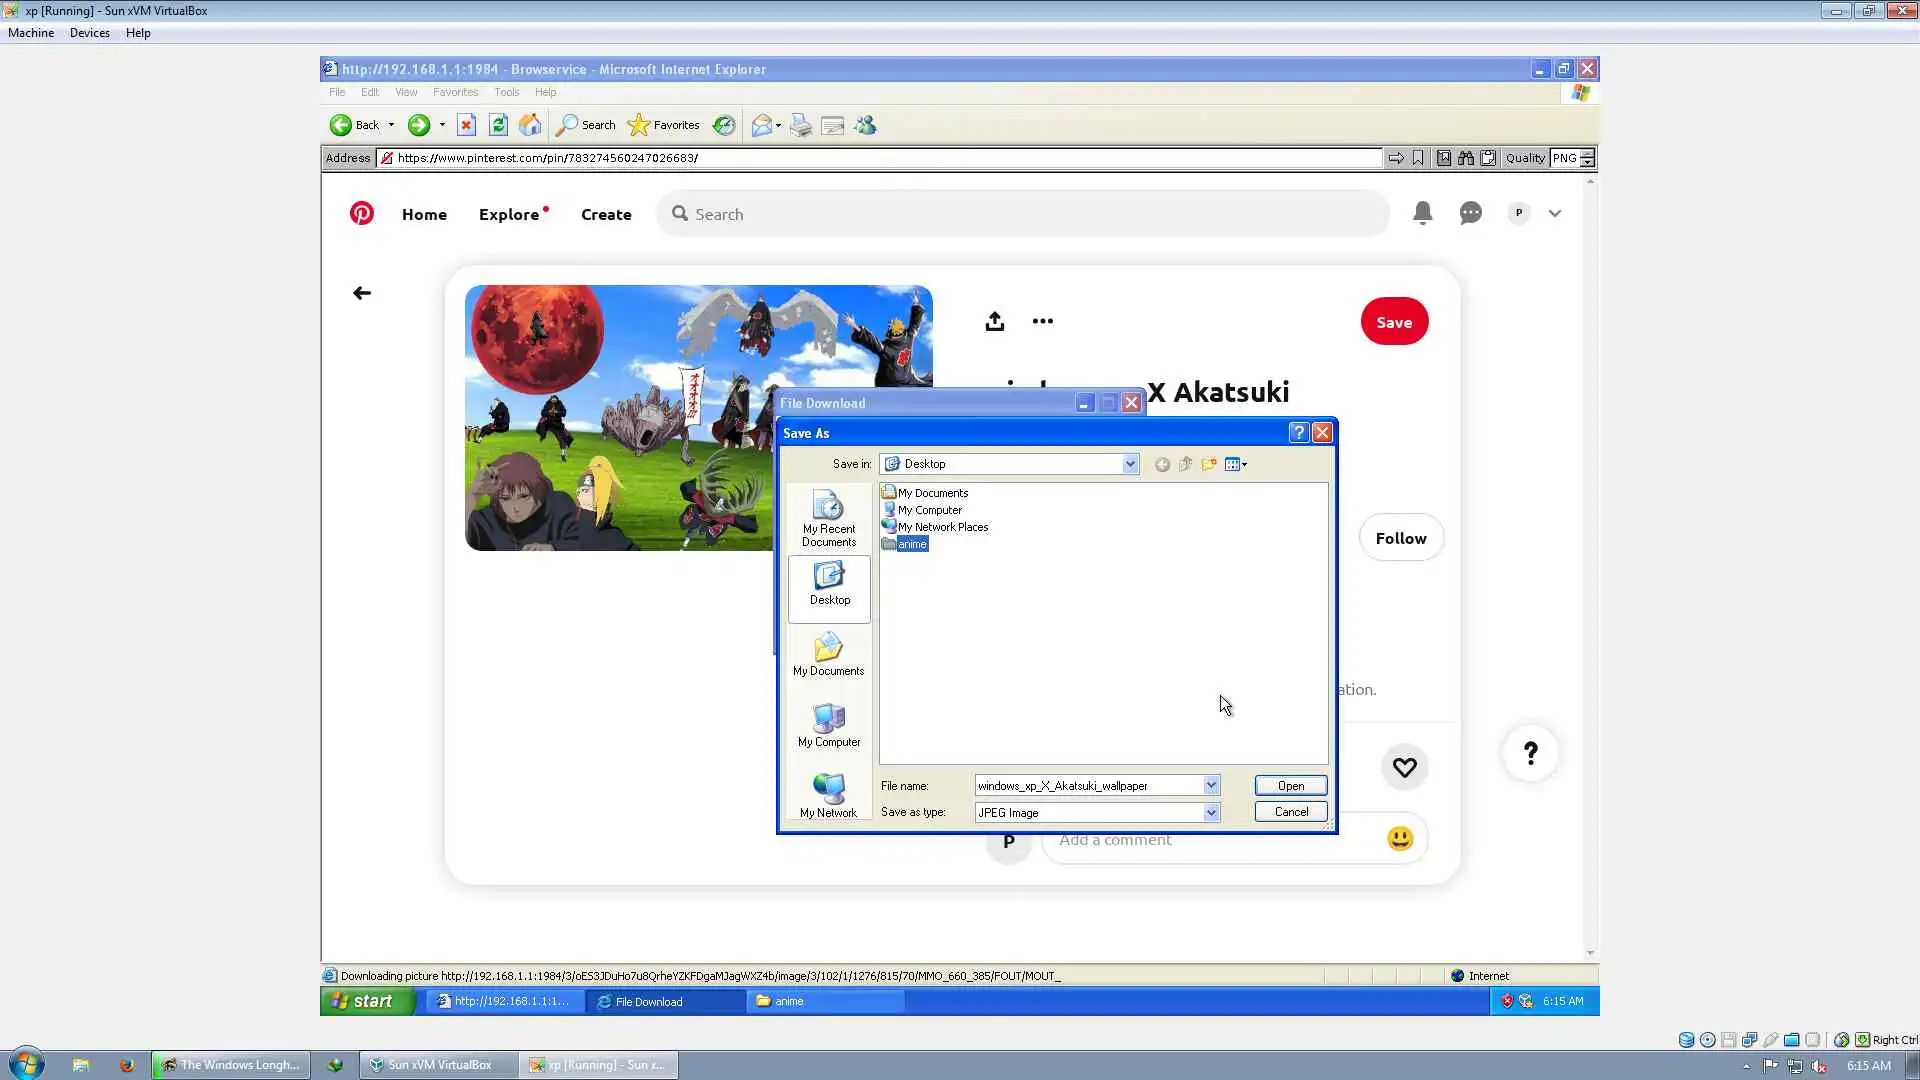Viewport: 1920px width, 1080px height.
Task: Click the IE Home toolbar icon
Action: 530,125
